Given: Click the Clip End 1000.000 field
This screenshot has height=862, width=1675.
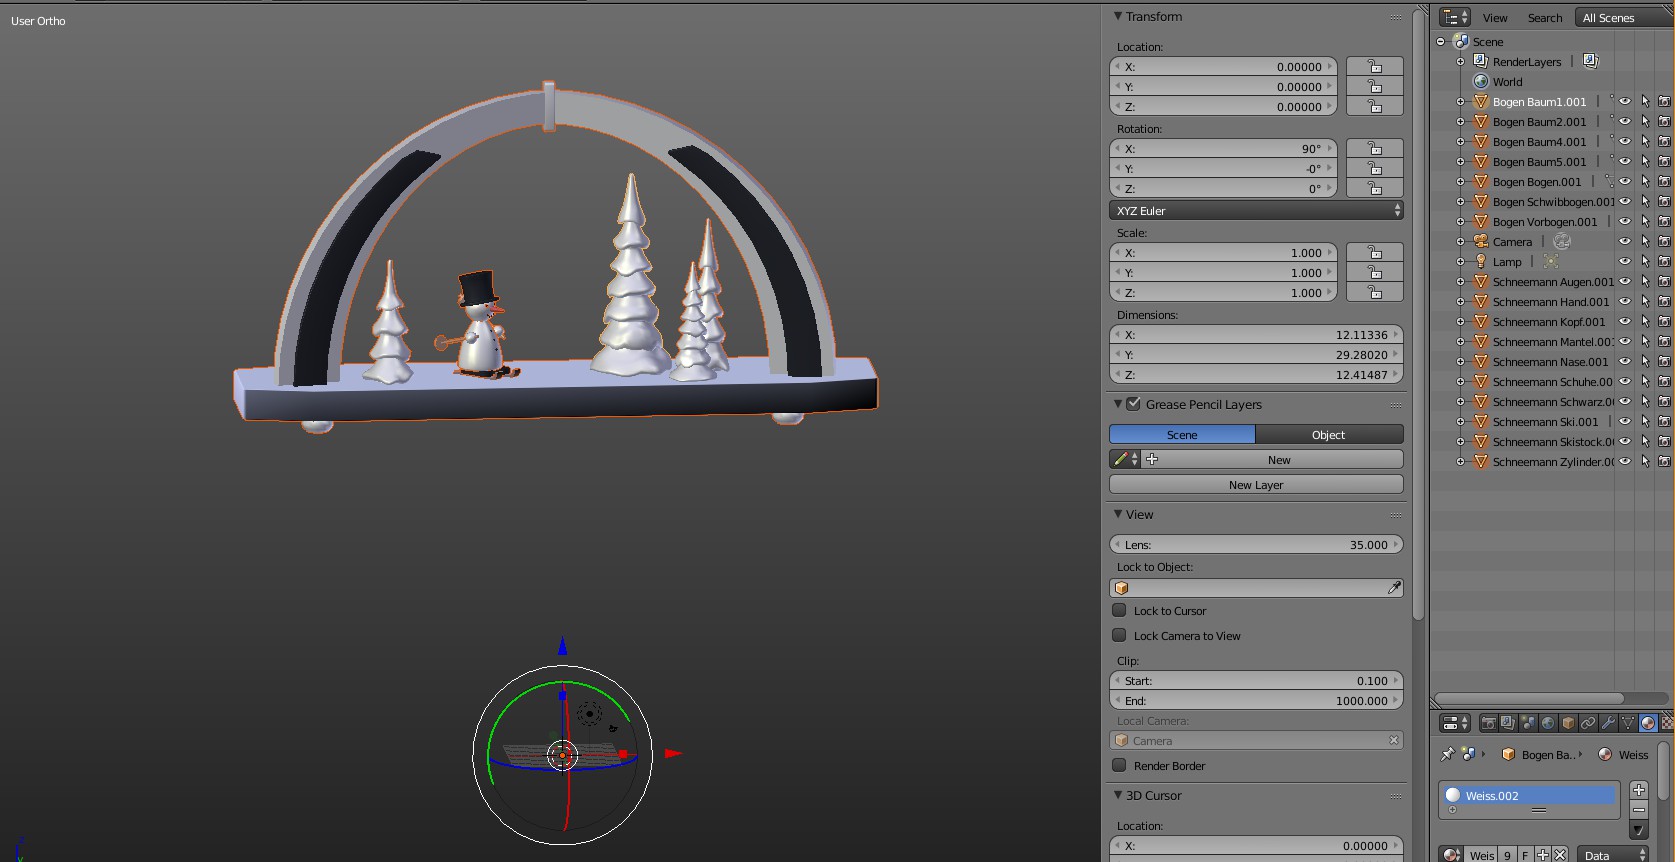Looking at the screenshot, I should [1256, 701].
